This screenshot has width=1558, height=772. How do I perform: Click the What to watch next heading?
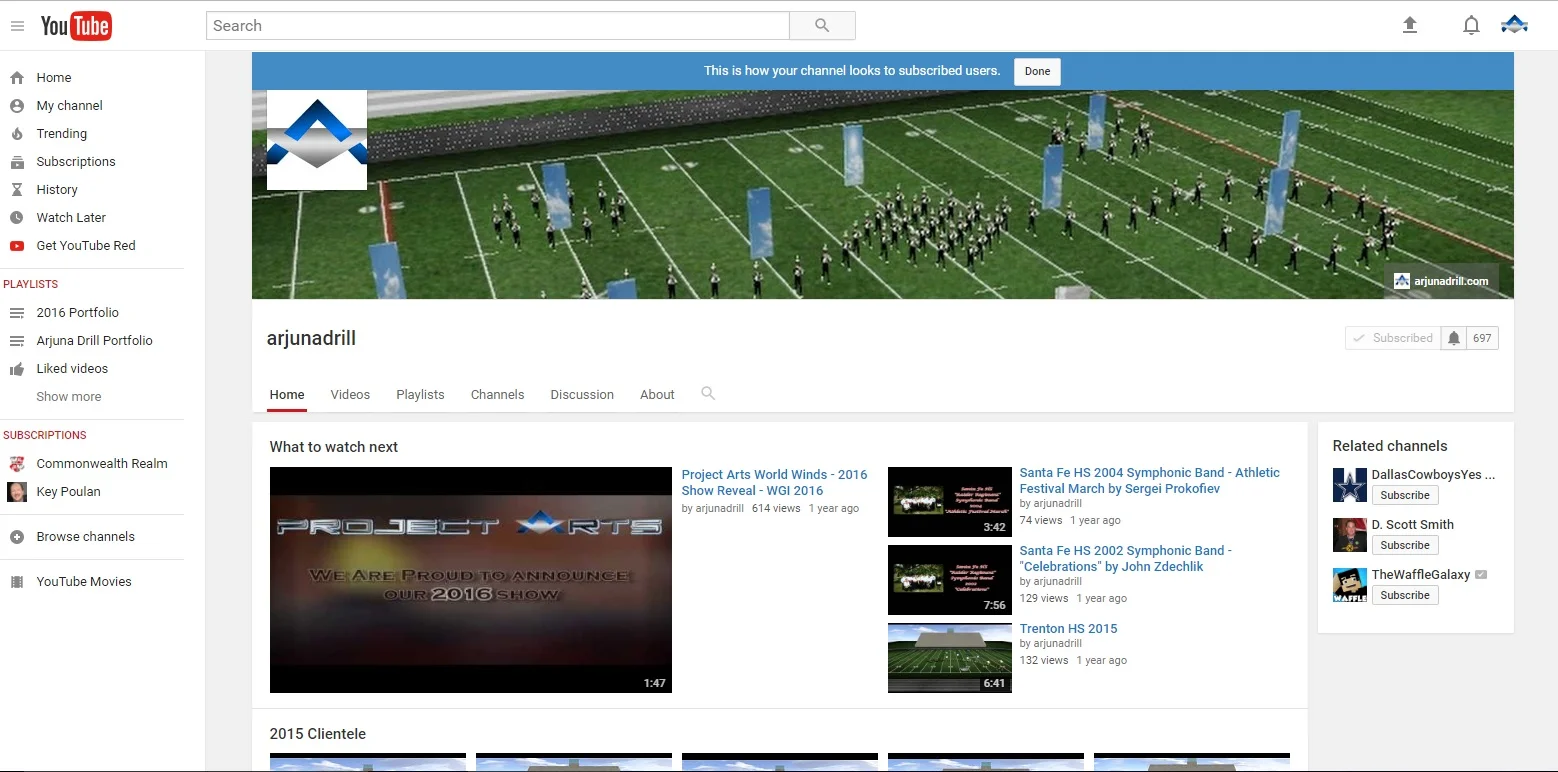[x=334, y=447]
